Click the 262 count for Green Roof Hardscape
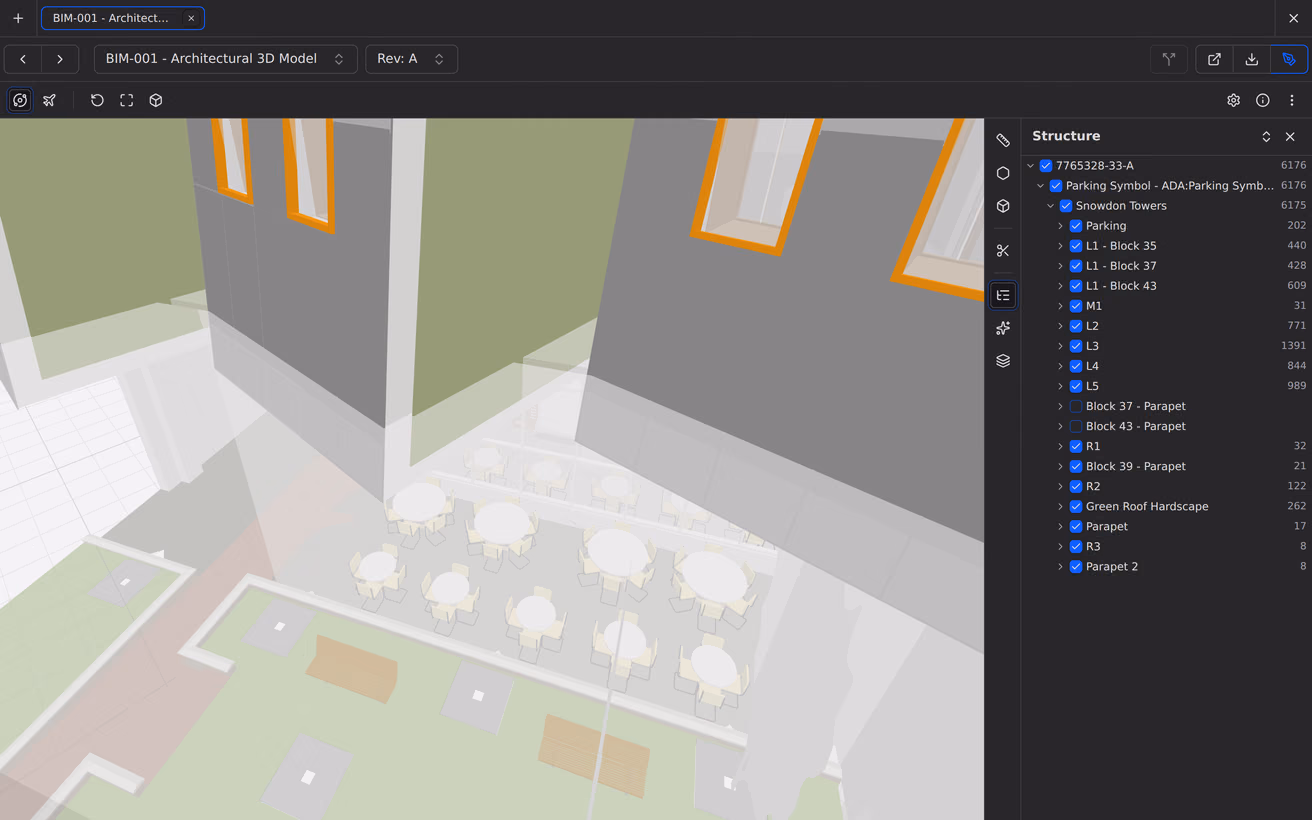This screenshot has height=820, width=1312. click(1297, 506)
